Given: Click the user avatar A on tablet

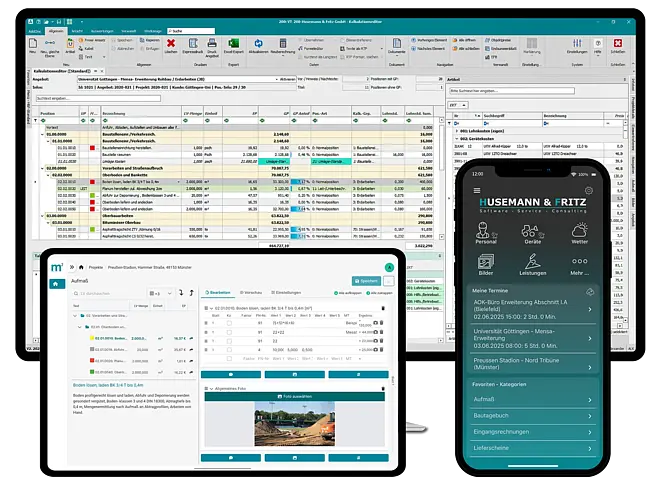Looking at the screenshot, I should (389, 267).
